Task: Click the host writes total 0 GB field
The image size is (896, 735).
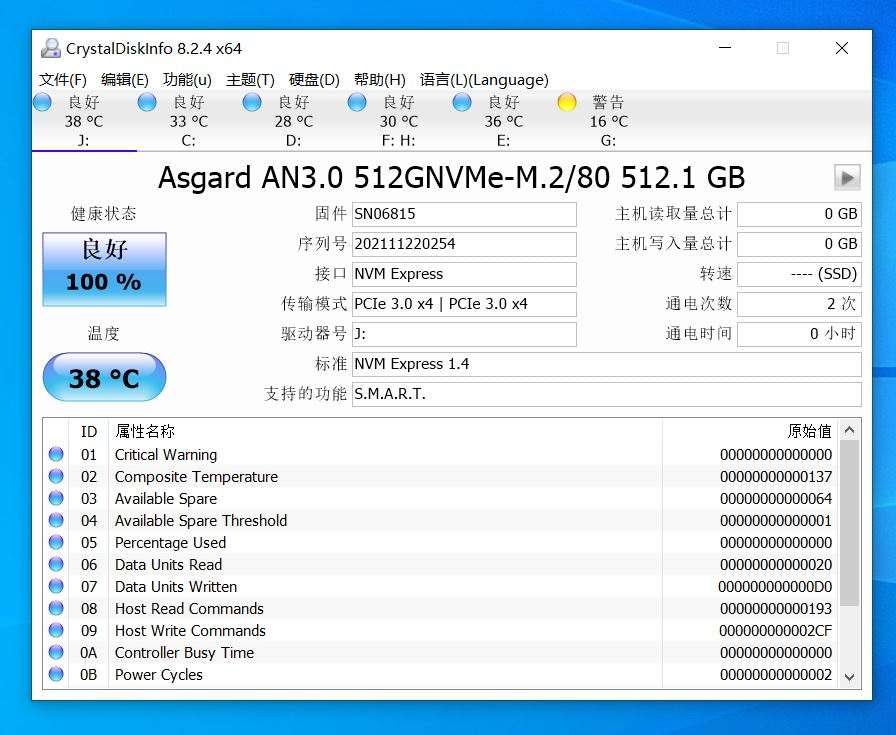Action: point(799,244)
